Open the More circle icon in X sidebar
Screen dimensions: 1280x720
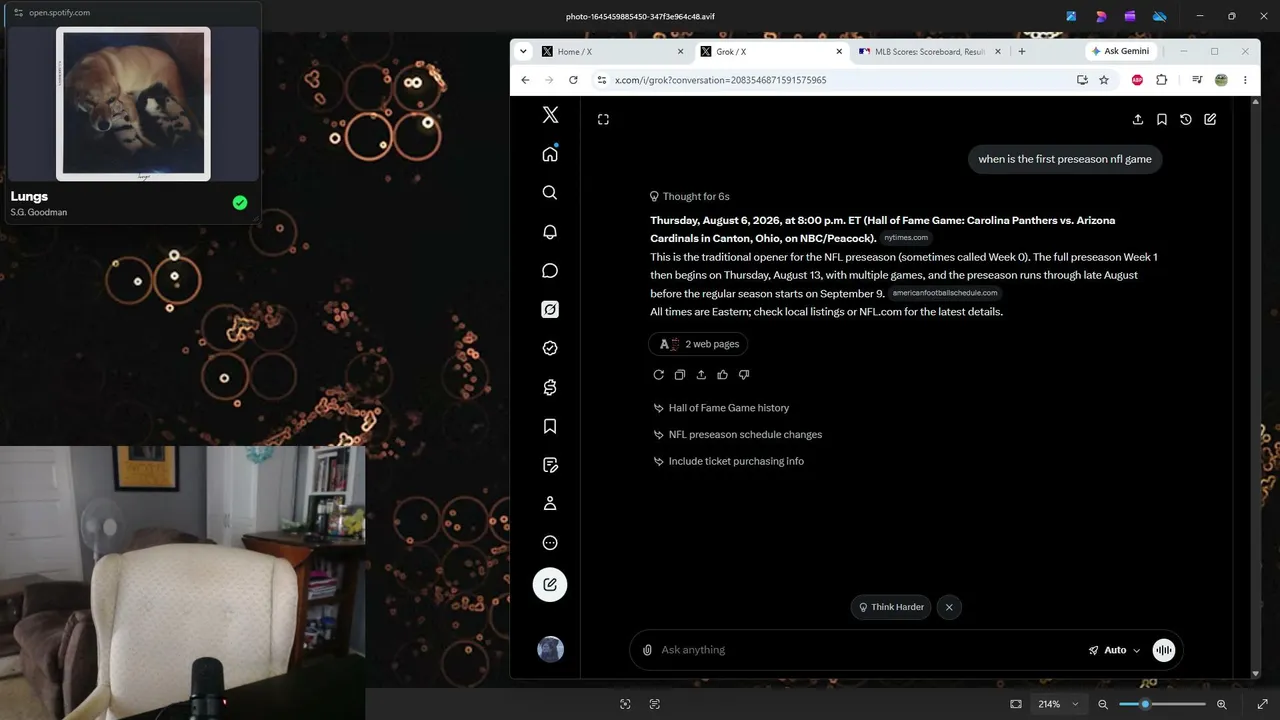(x=550, y=543)
